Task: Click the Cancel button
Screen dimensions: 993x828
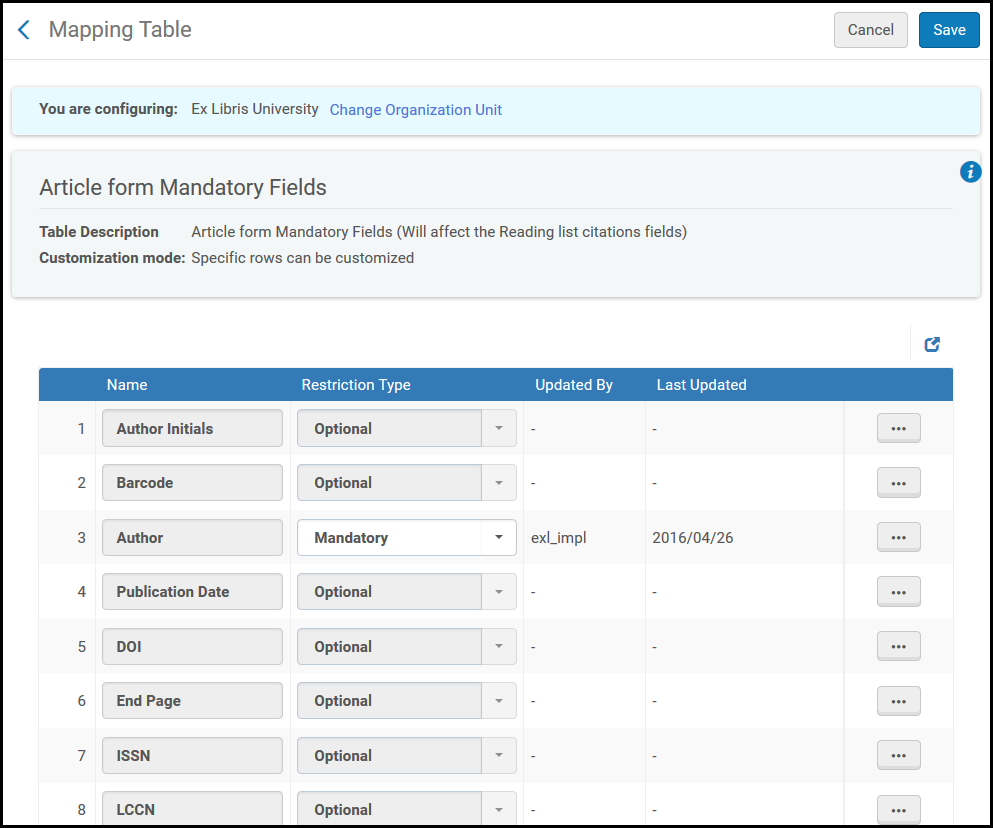Action: 870,30
